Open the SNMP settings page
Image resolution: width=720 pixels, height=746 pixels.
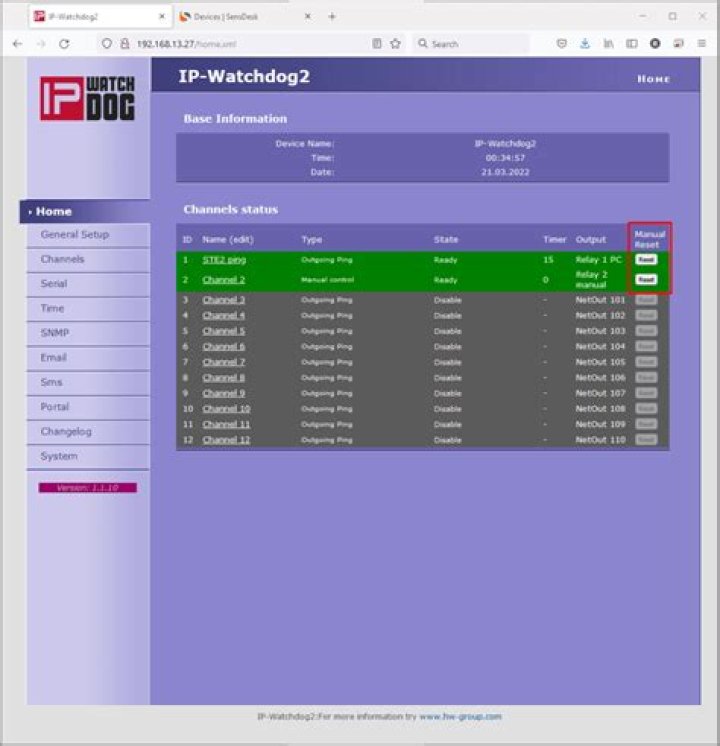[89, 334]
